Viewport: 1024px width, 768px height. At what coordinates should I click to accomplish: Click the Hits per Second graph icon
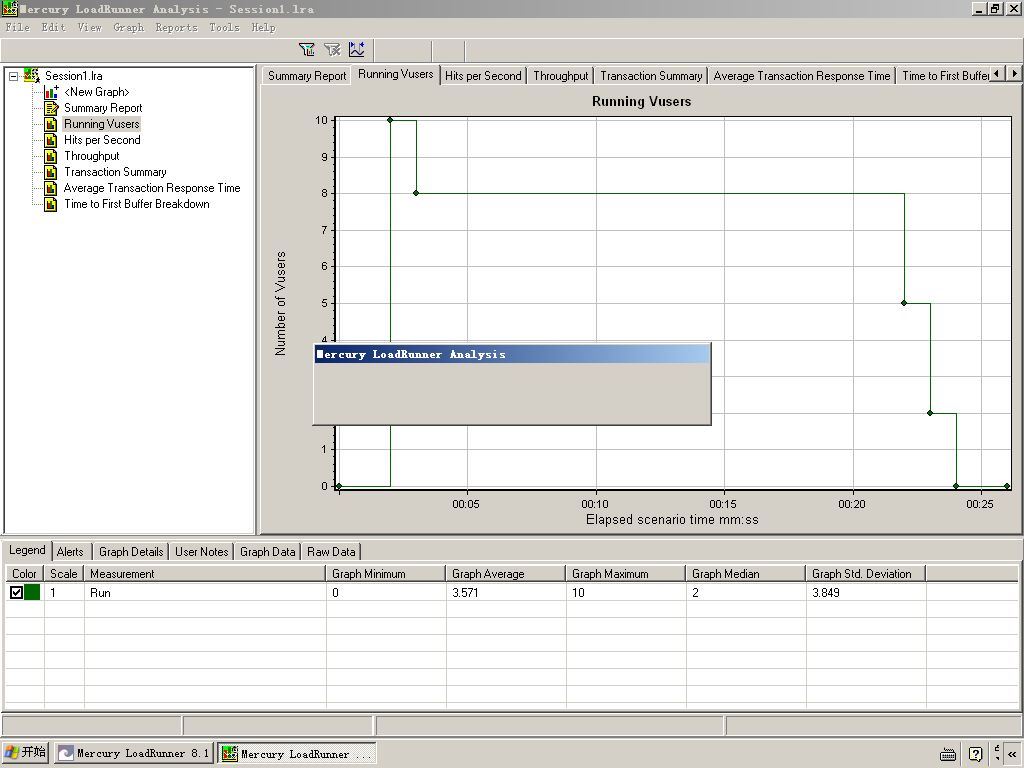(x=51, y=140)
